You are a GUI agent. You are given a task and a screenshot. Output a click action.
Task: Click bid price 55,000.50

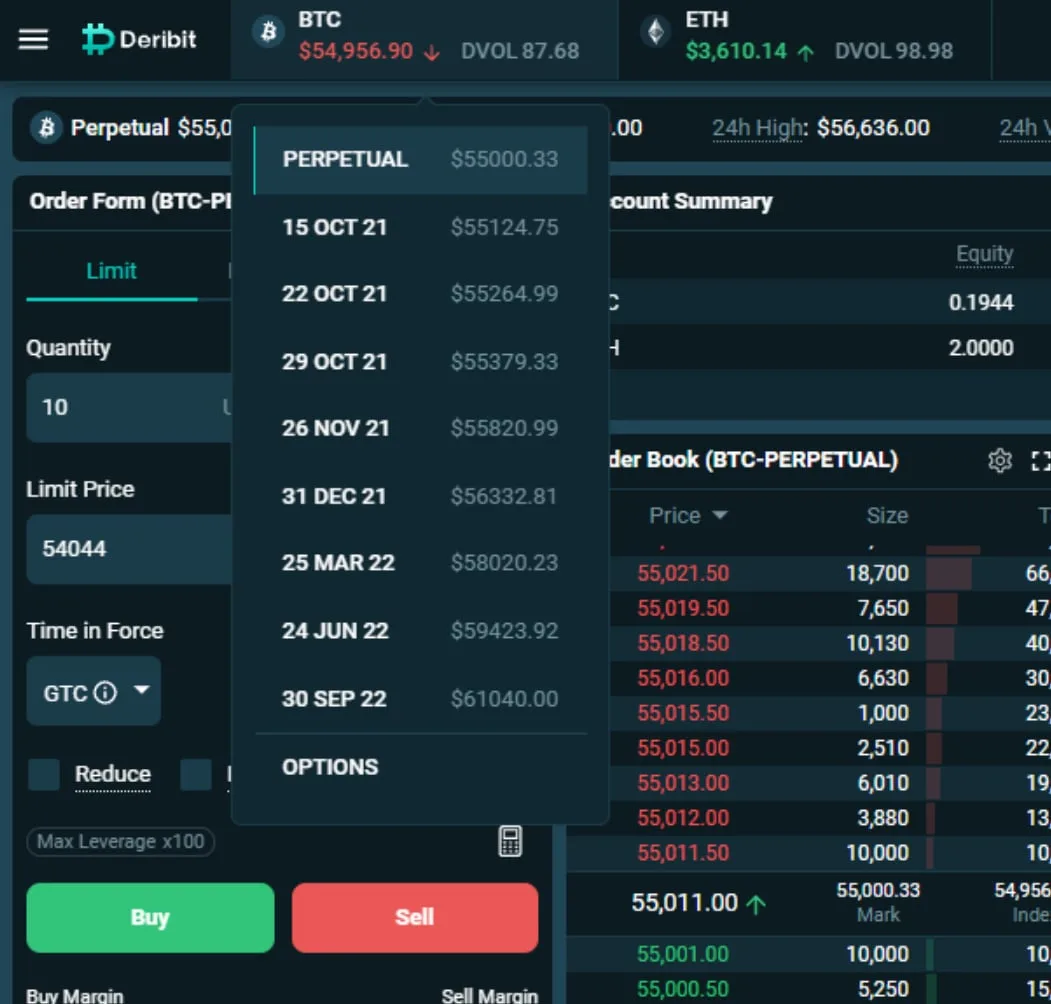tap(683, 989)
